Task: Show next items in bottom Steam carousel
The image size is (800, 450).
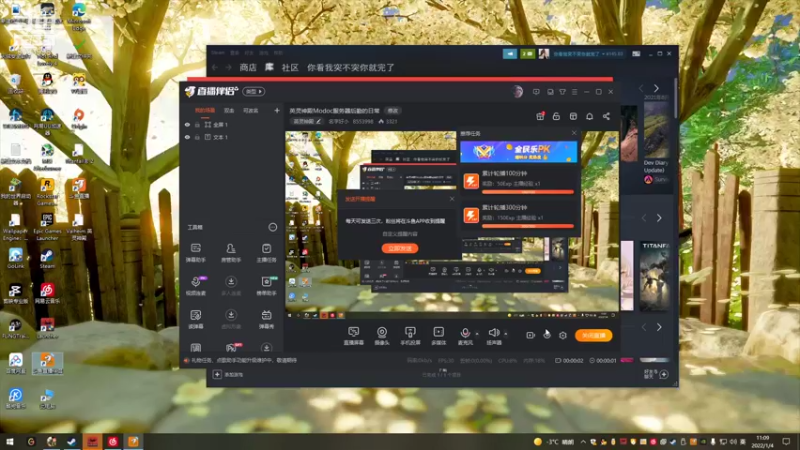Action: tap(659, 327)
